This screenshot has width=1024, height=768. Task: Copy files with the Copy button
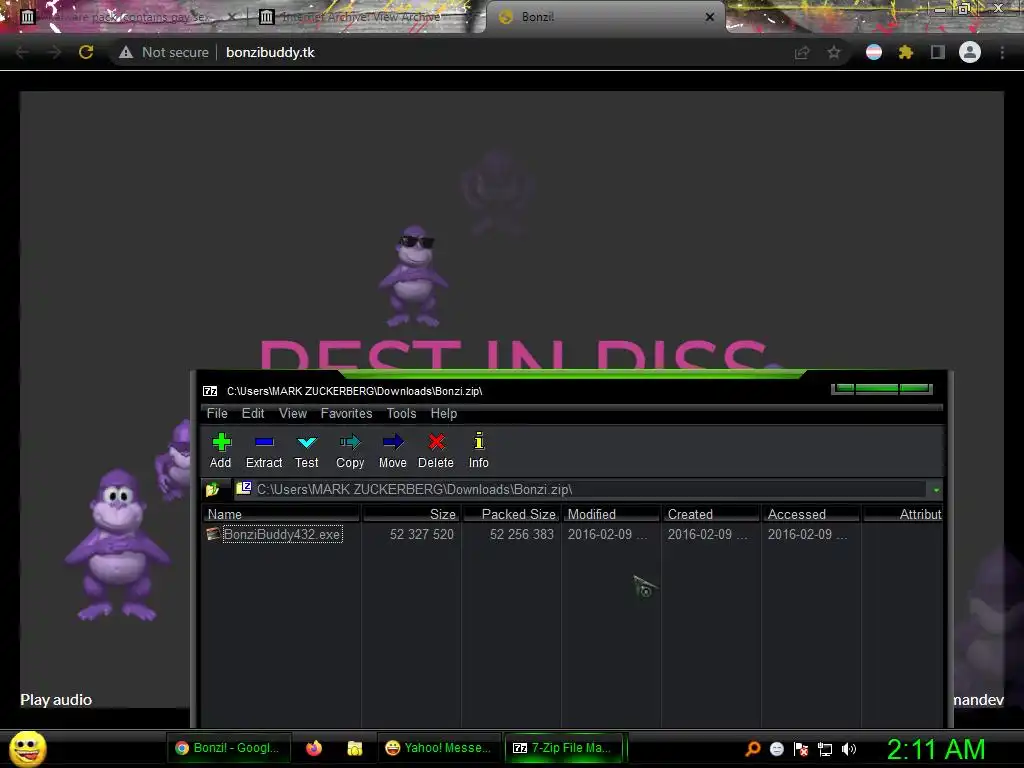coord(350,451)
